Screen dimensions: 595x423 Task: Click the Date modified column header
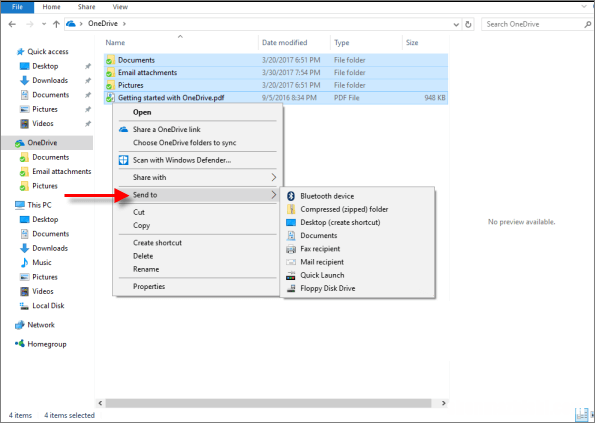(x=285, y=42)
